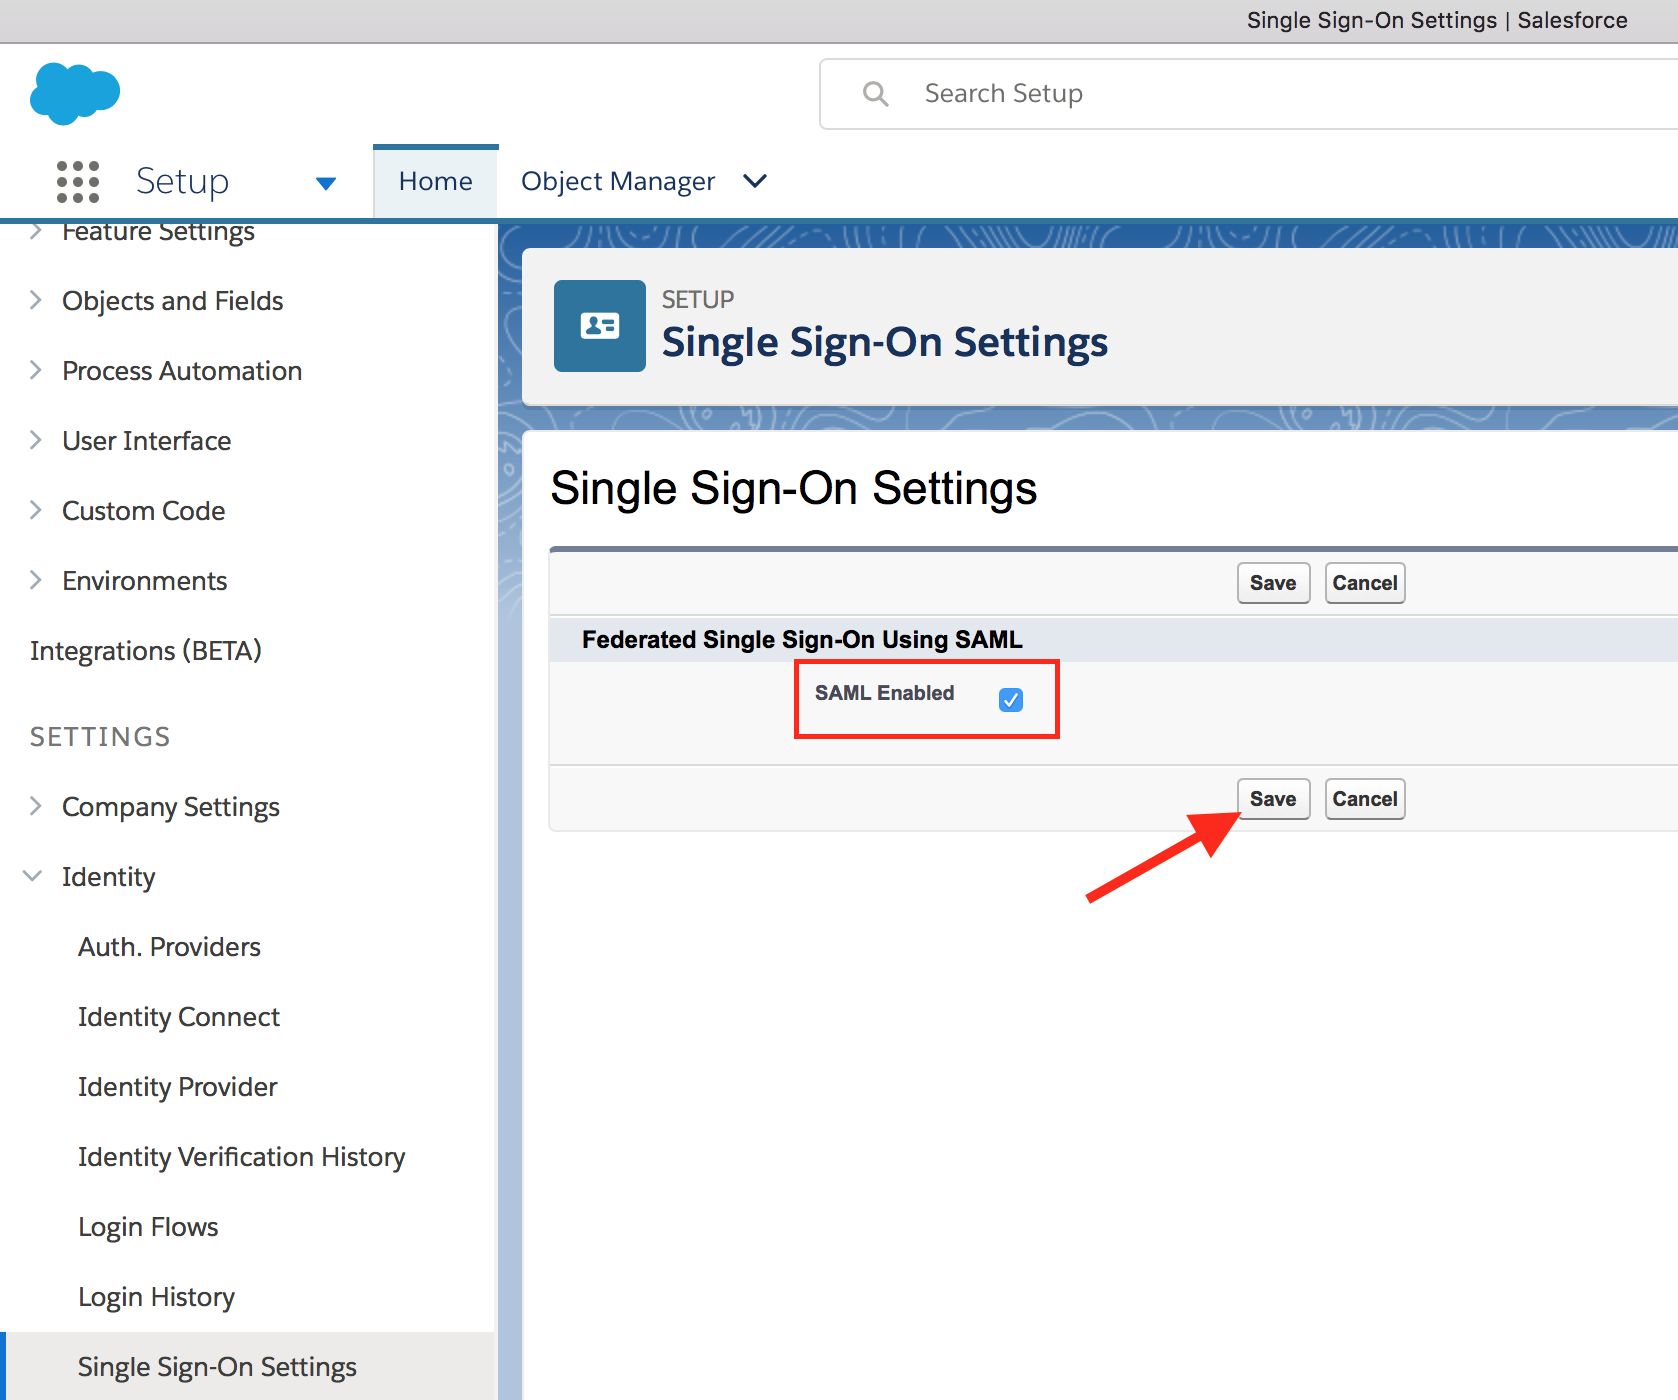
Task: Click the top Save button
Action: [1273, 583]
